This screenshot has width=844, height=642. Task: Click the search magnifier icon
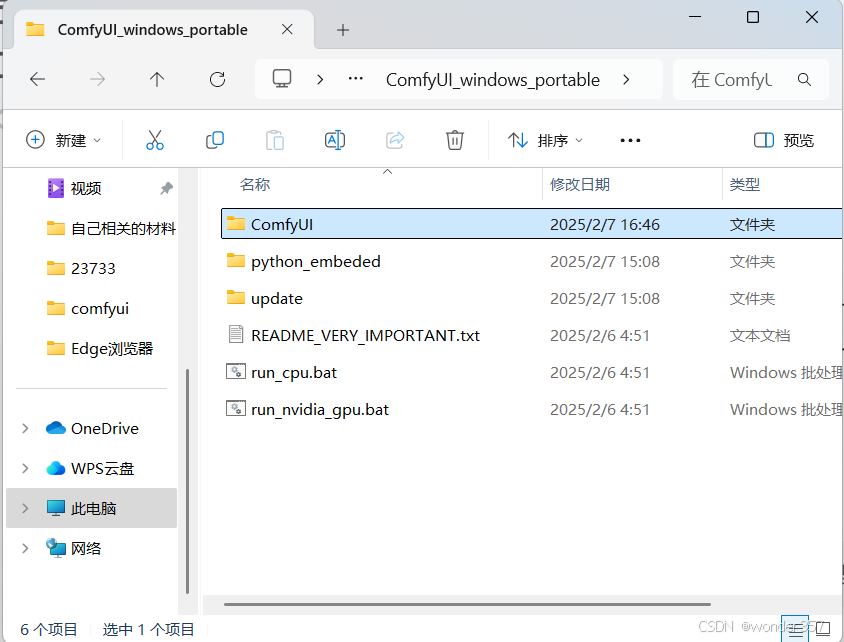pyautogui.click(x=804, y=80)
